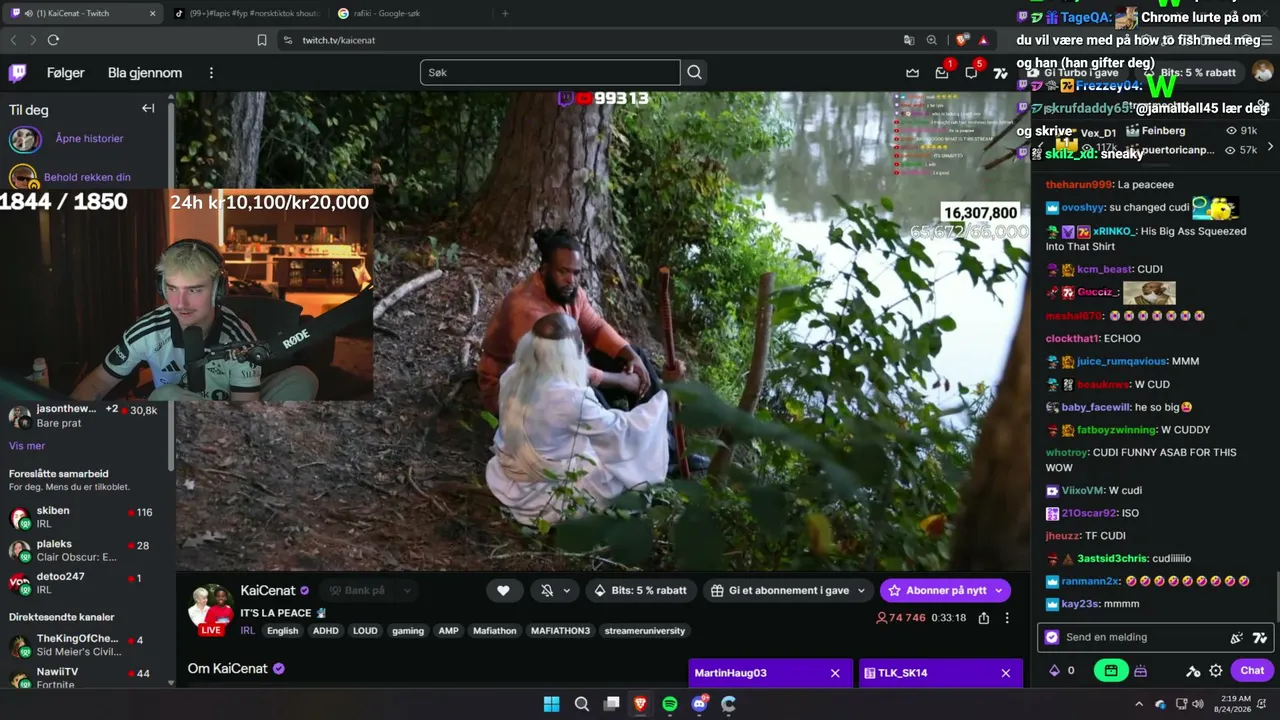Click KaiCenat's live profile avatar
The height and width of the screenshot is (720, 1280).
pyautogui.click(x=211, y=608)
